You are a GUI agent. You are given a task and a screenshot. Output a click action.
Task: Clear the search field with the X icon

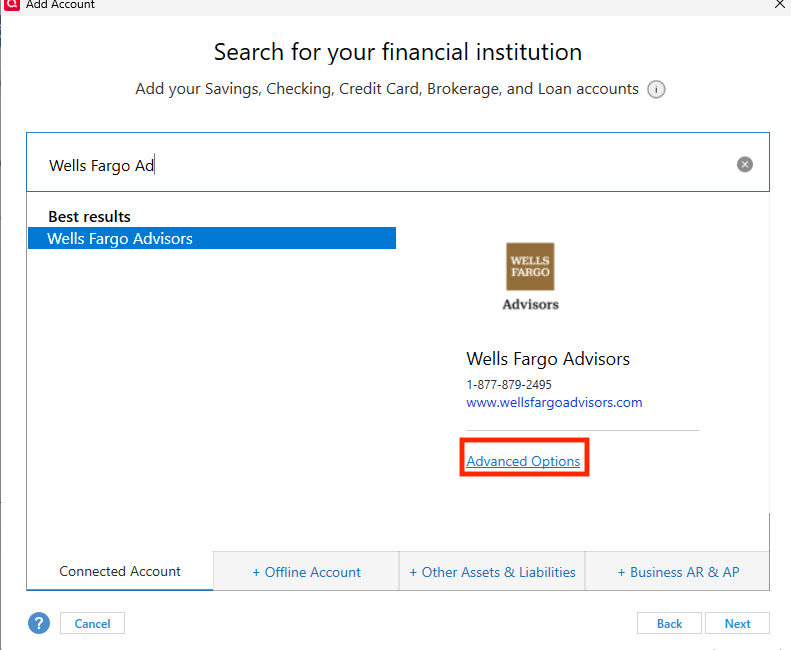(745, 165)
